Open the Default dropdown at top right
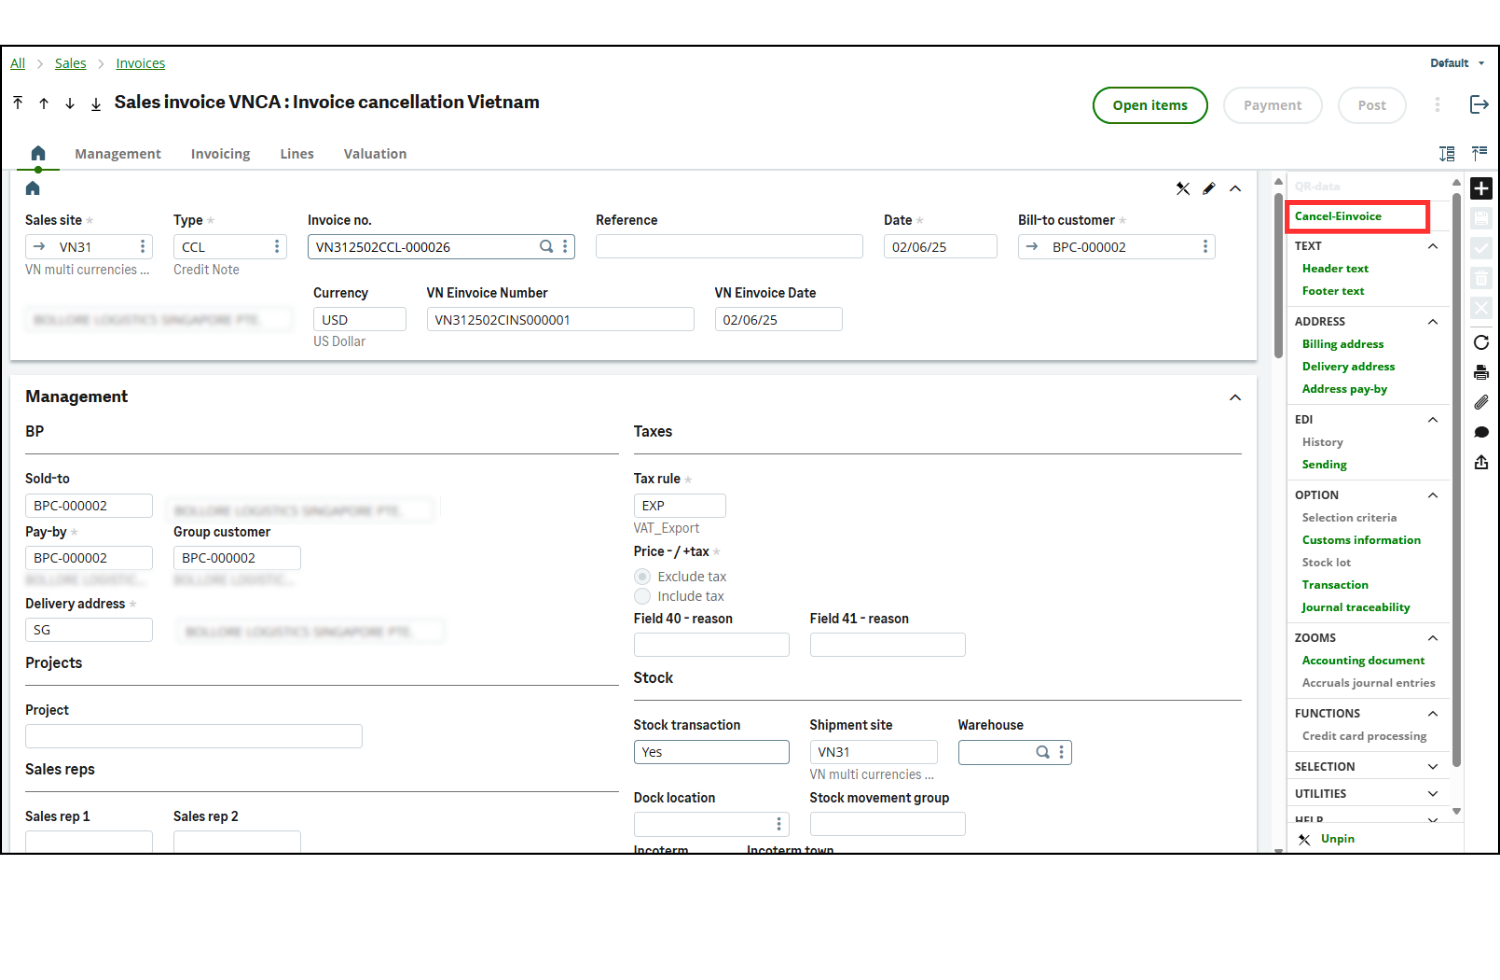 coord(1457,63)
